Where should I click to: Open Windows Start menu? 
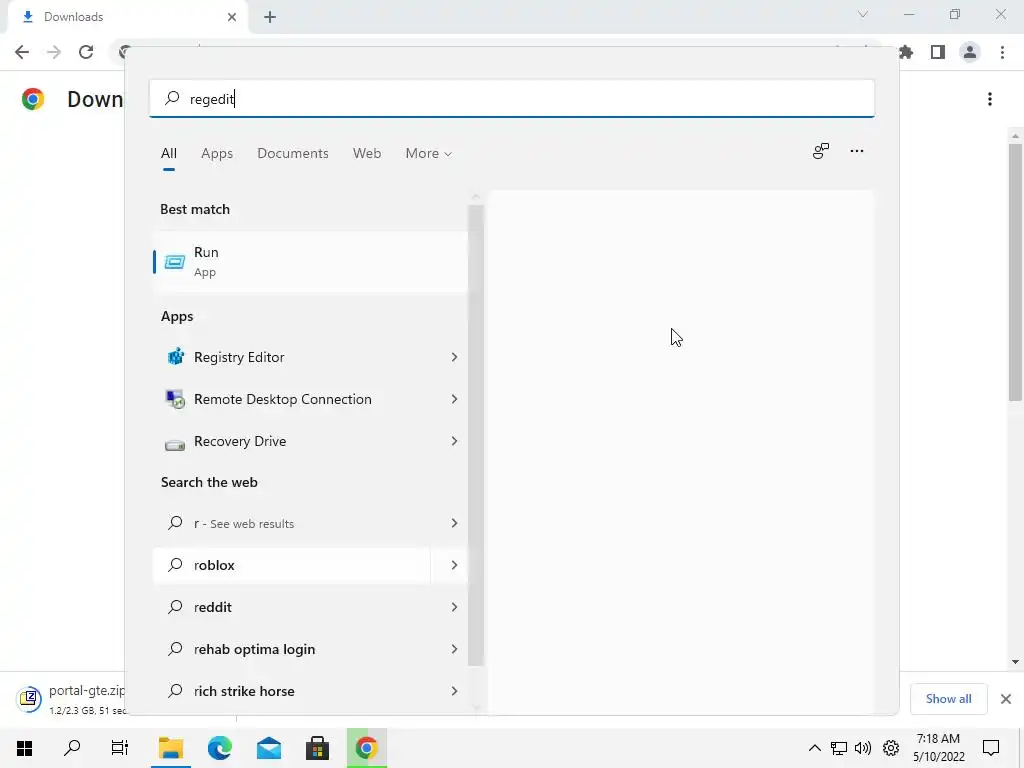click(24, 748)
